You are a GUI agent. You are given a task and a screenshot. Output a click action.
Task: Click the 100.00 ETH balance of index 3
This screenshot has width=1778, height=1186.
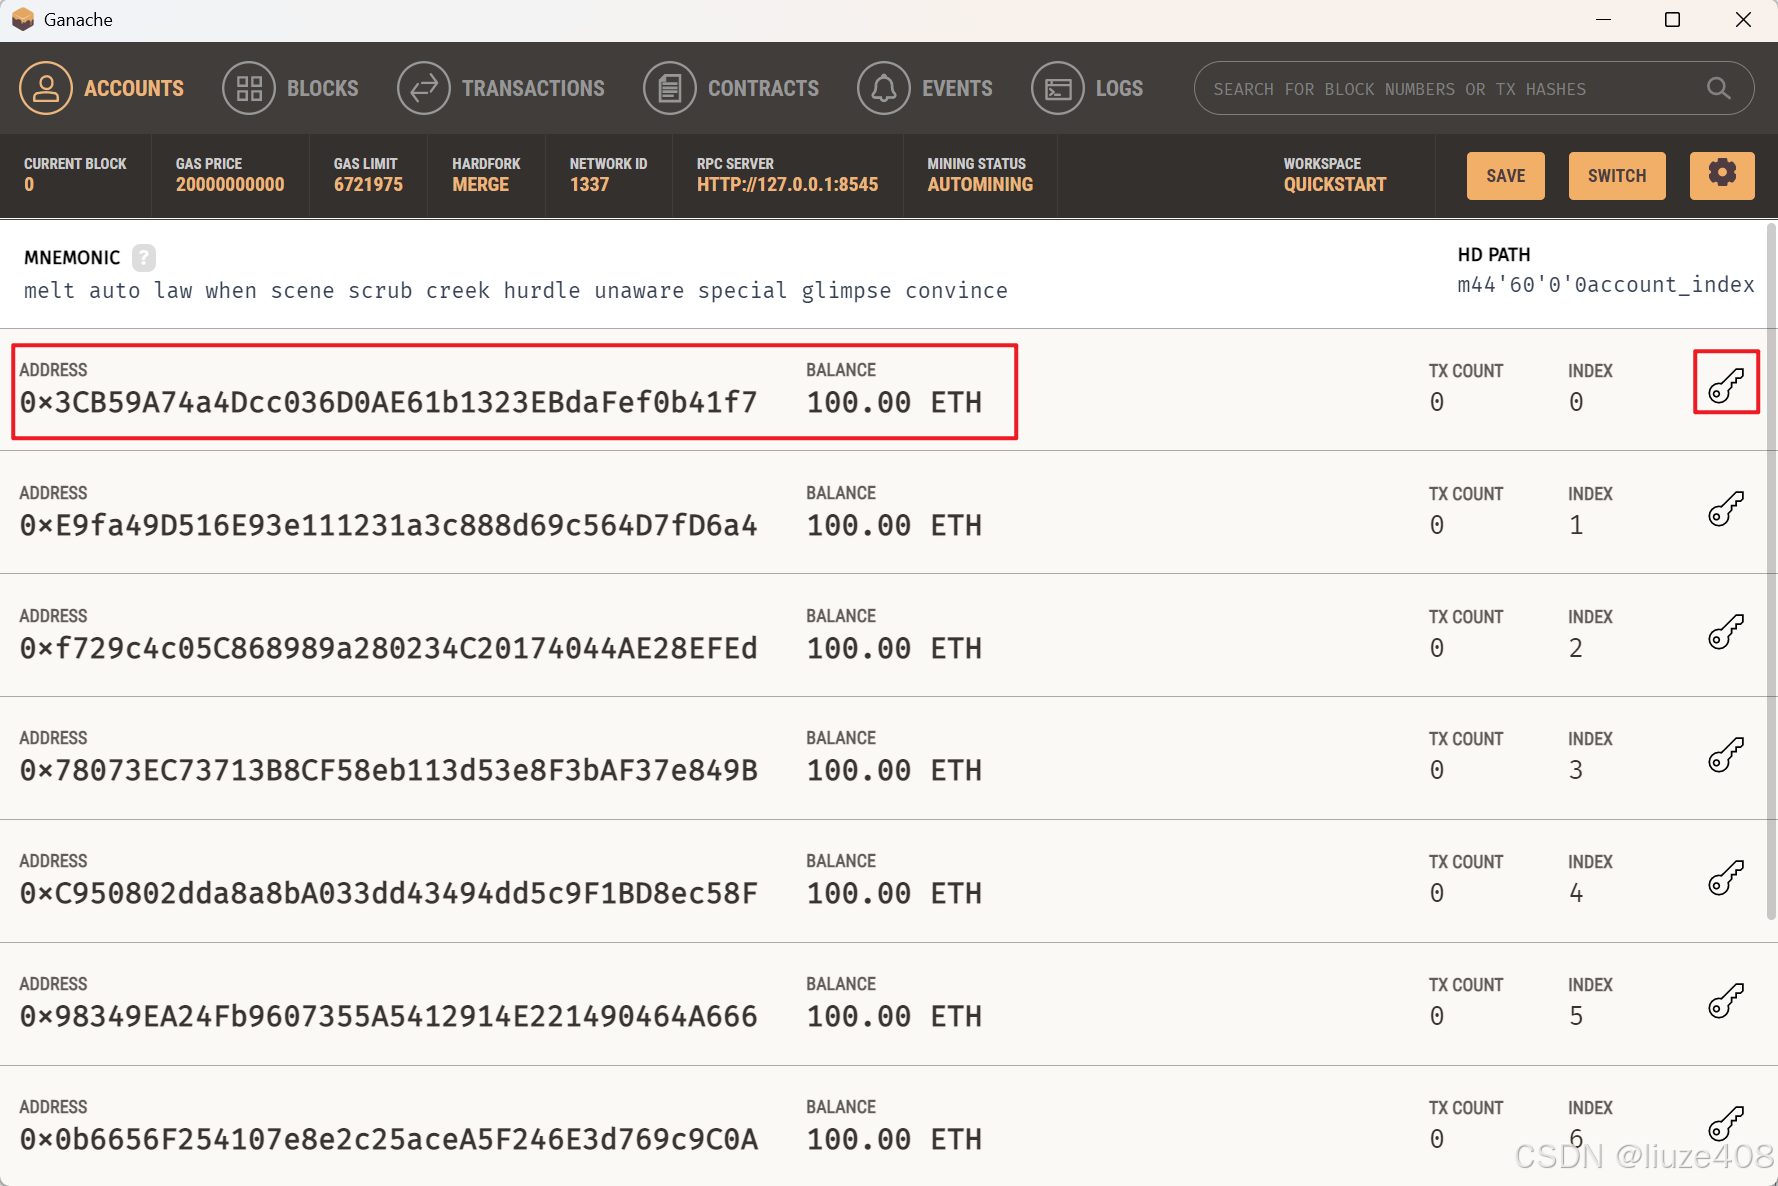(894, 770)
